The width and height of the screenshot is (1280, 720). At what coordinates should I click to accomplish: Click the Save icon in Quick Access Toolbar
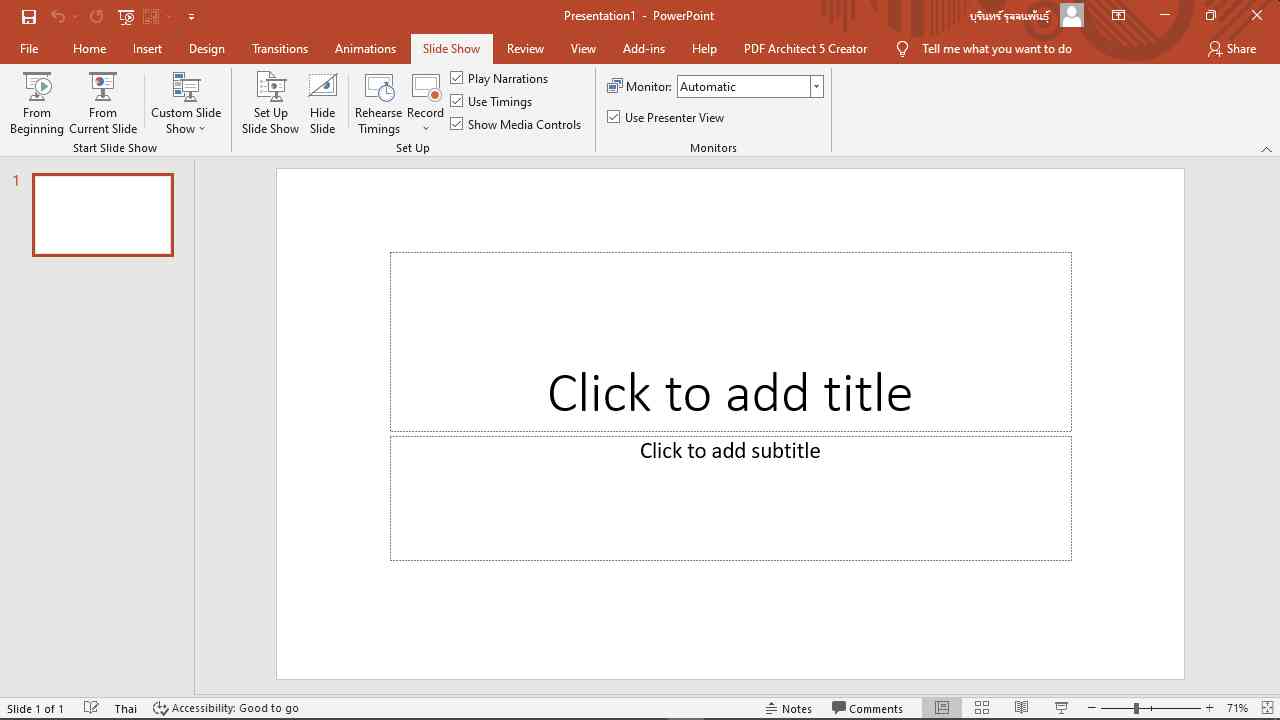29,16
